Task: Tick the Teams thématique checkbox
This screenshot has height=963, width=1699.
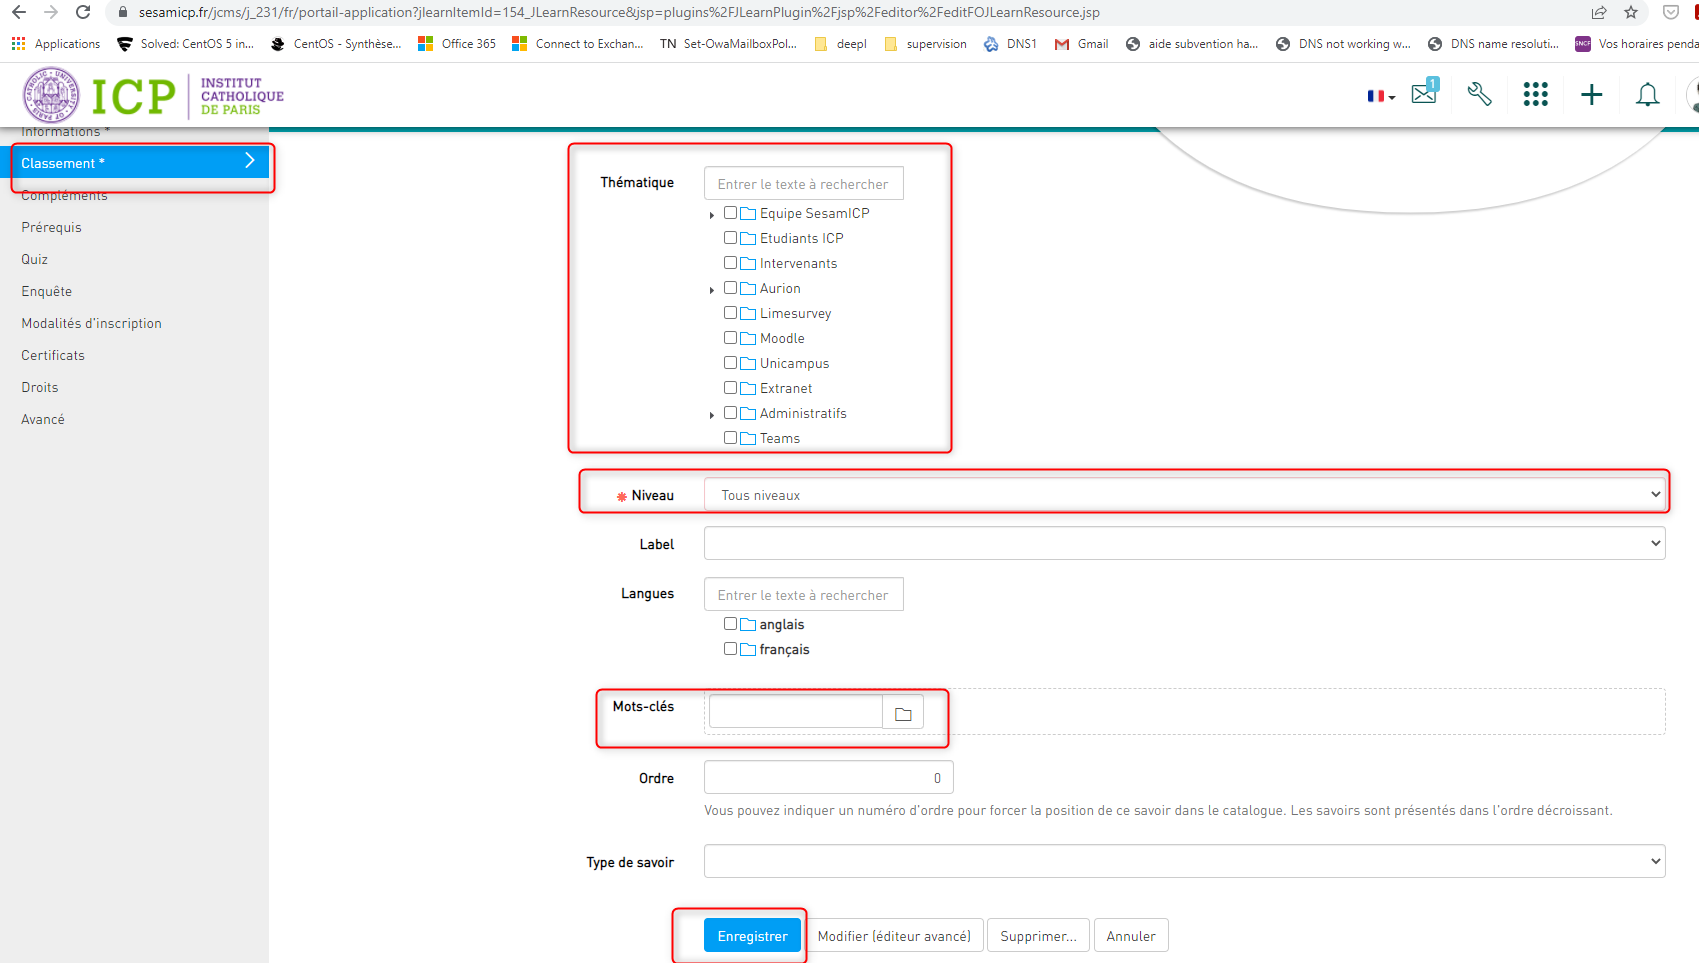Action: pos(730,438)
